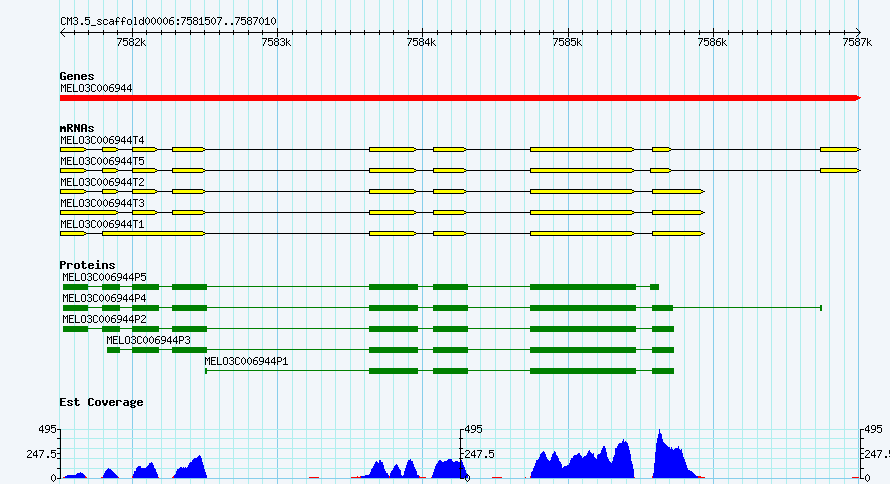Click the CM3.5_scaffold00006:7581507..7587010 coordinate label
Screen dimensions: 890x484
168,22
